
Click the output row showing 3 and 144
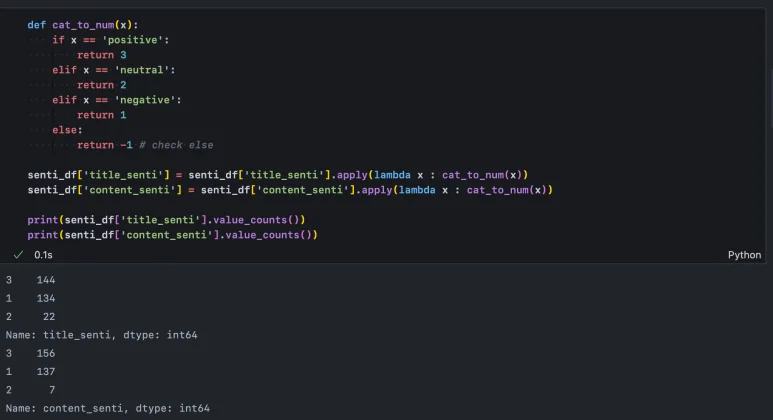pyautogui.click(x=30, y=280)
